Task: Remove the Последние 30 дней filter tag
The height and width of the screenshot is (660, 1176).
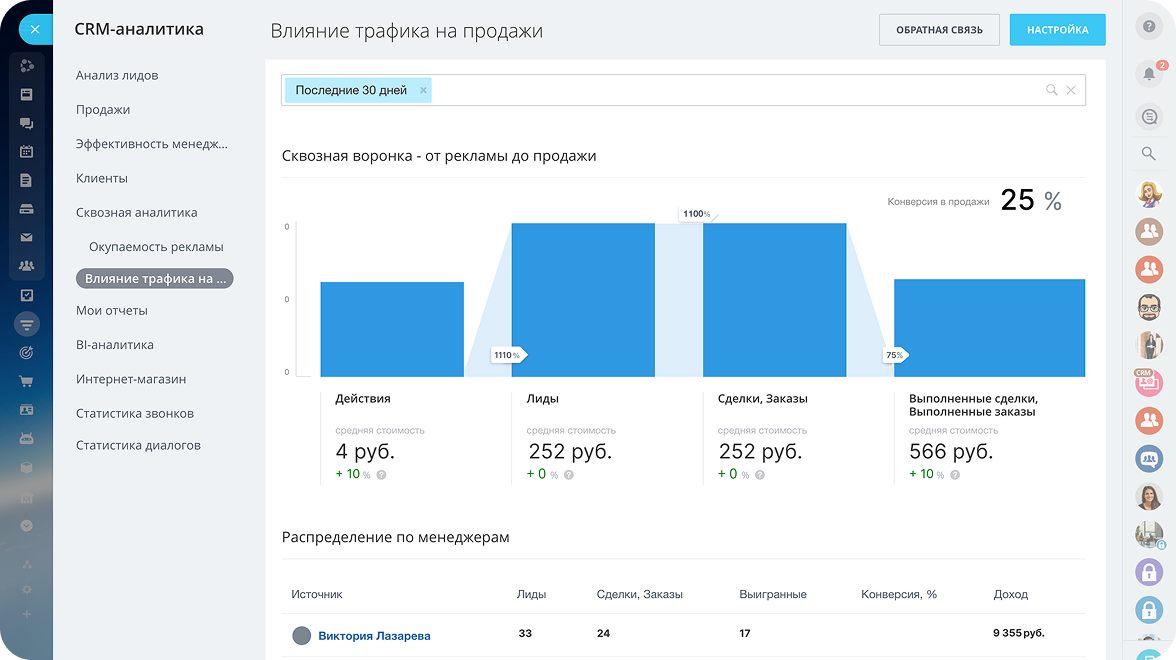Action: pos(423,90)
